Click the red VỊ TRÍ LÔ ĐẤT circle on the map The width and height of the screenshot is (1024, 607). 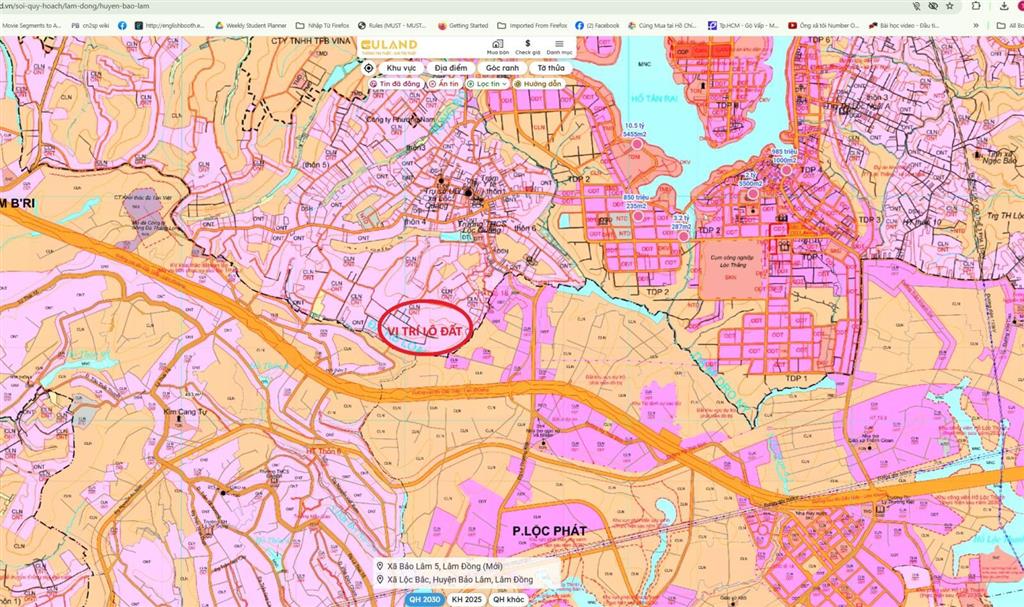427,326
